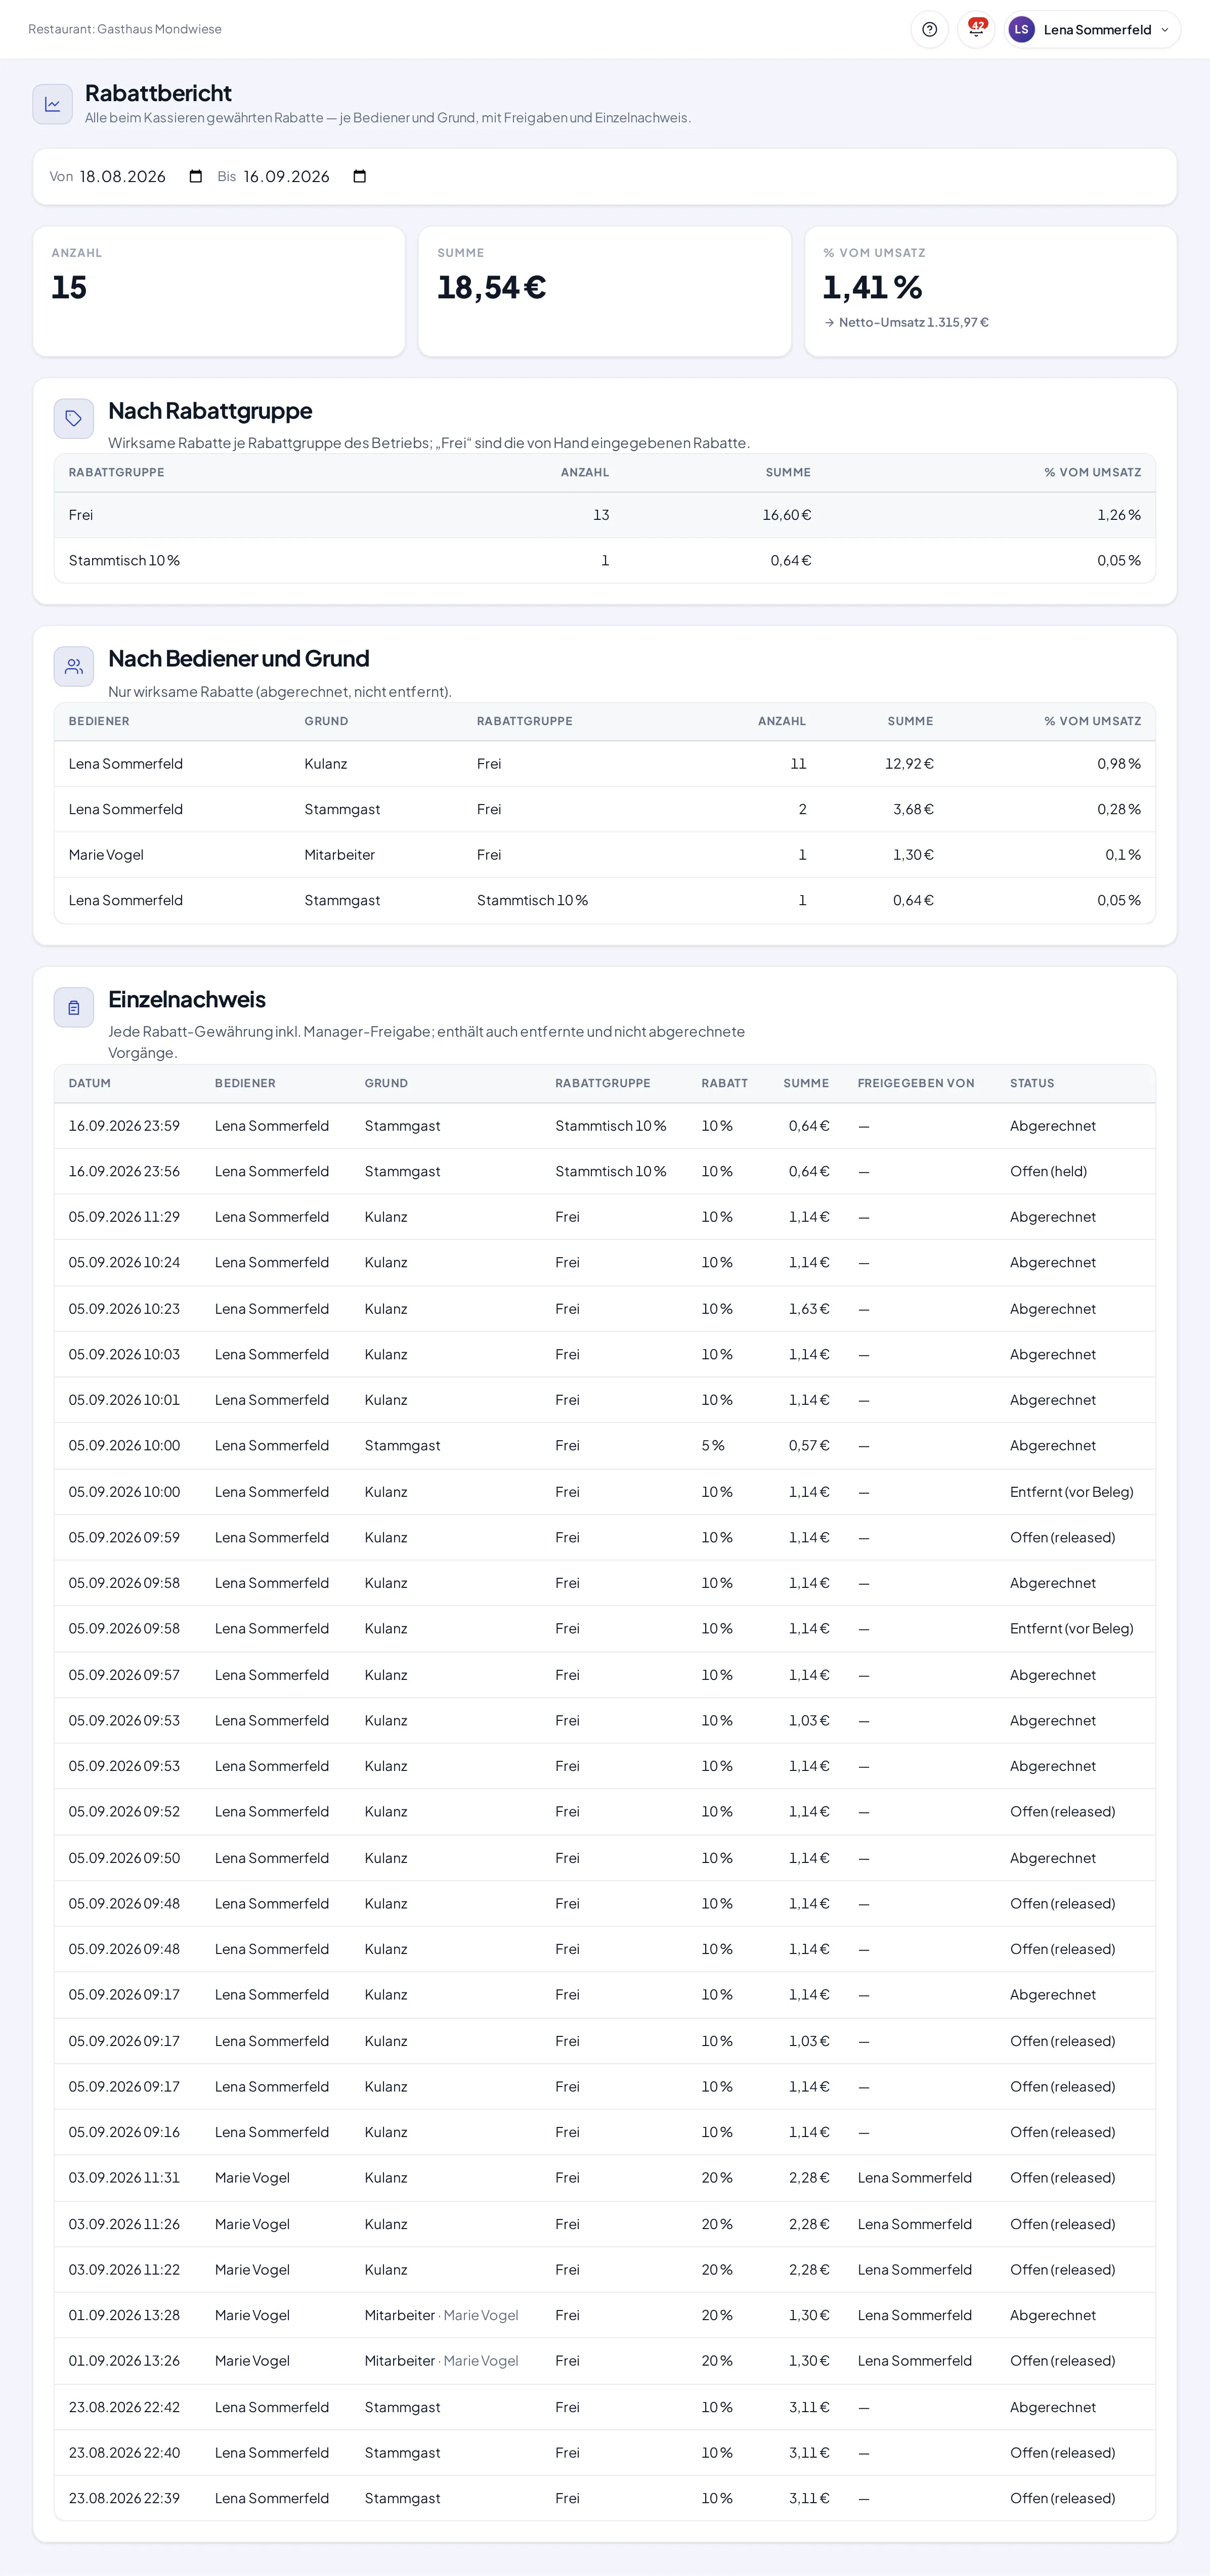Expand the Lena Sommerfeld account menu chevron
The width and height of the screenshot is (1210, 2576).
(x=1164, y=30)
